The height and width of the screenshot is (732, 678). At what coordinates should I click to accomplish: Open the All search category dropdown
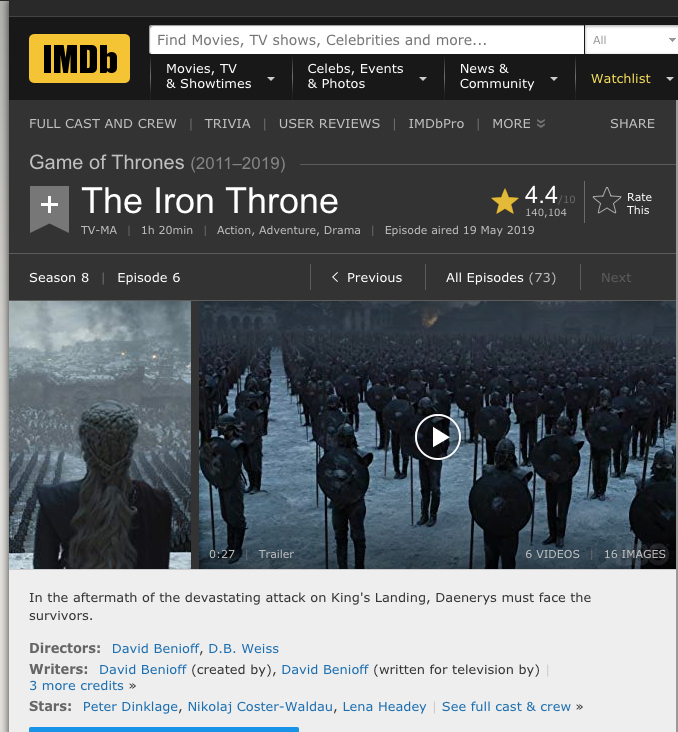[x=631, y=40]
